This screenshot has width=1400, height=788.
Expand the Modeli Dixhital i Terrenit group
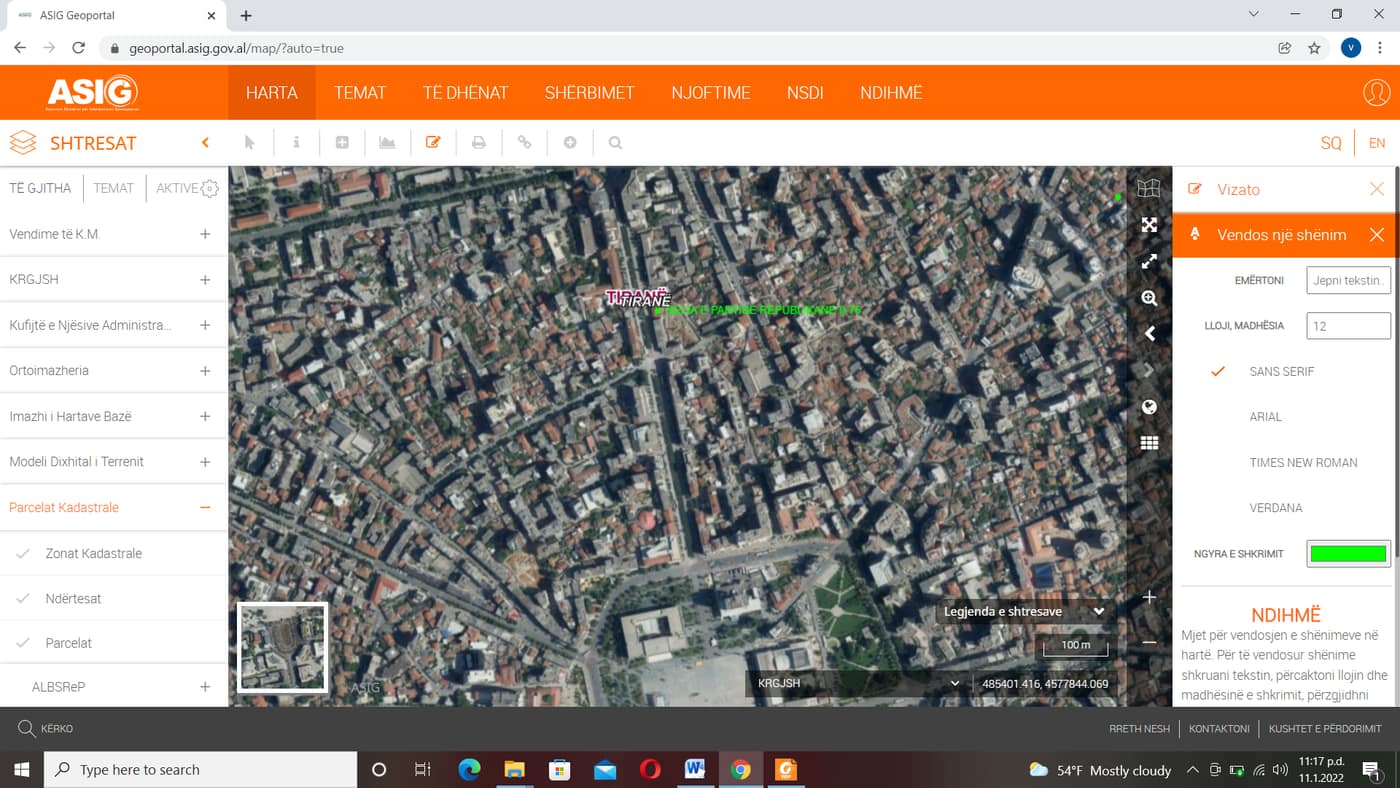205,461
